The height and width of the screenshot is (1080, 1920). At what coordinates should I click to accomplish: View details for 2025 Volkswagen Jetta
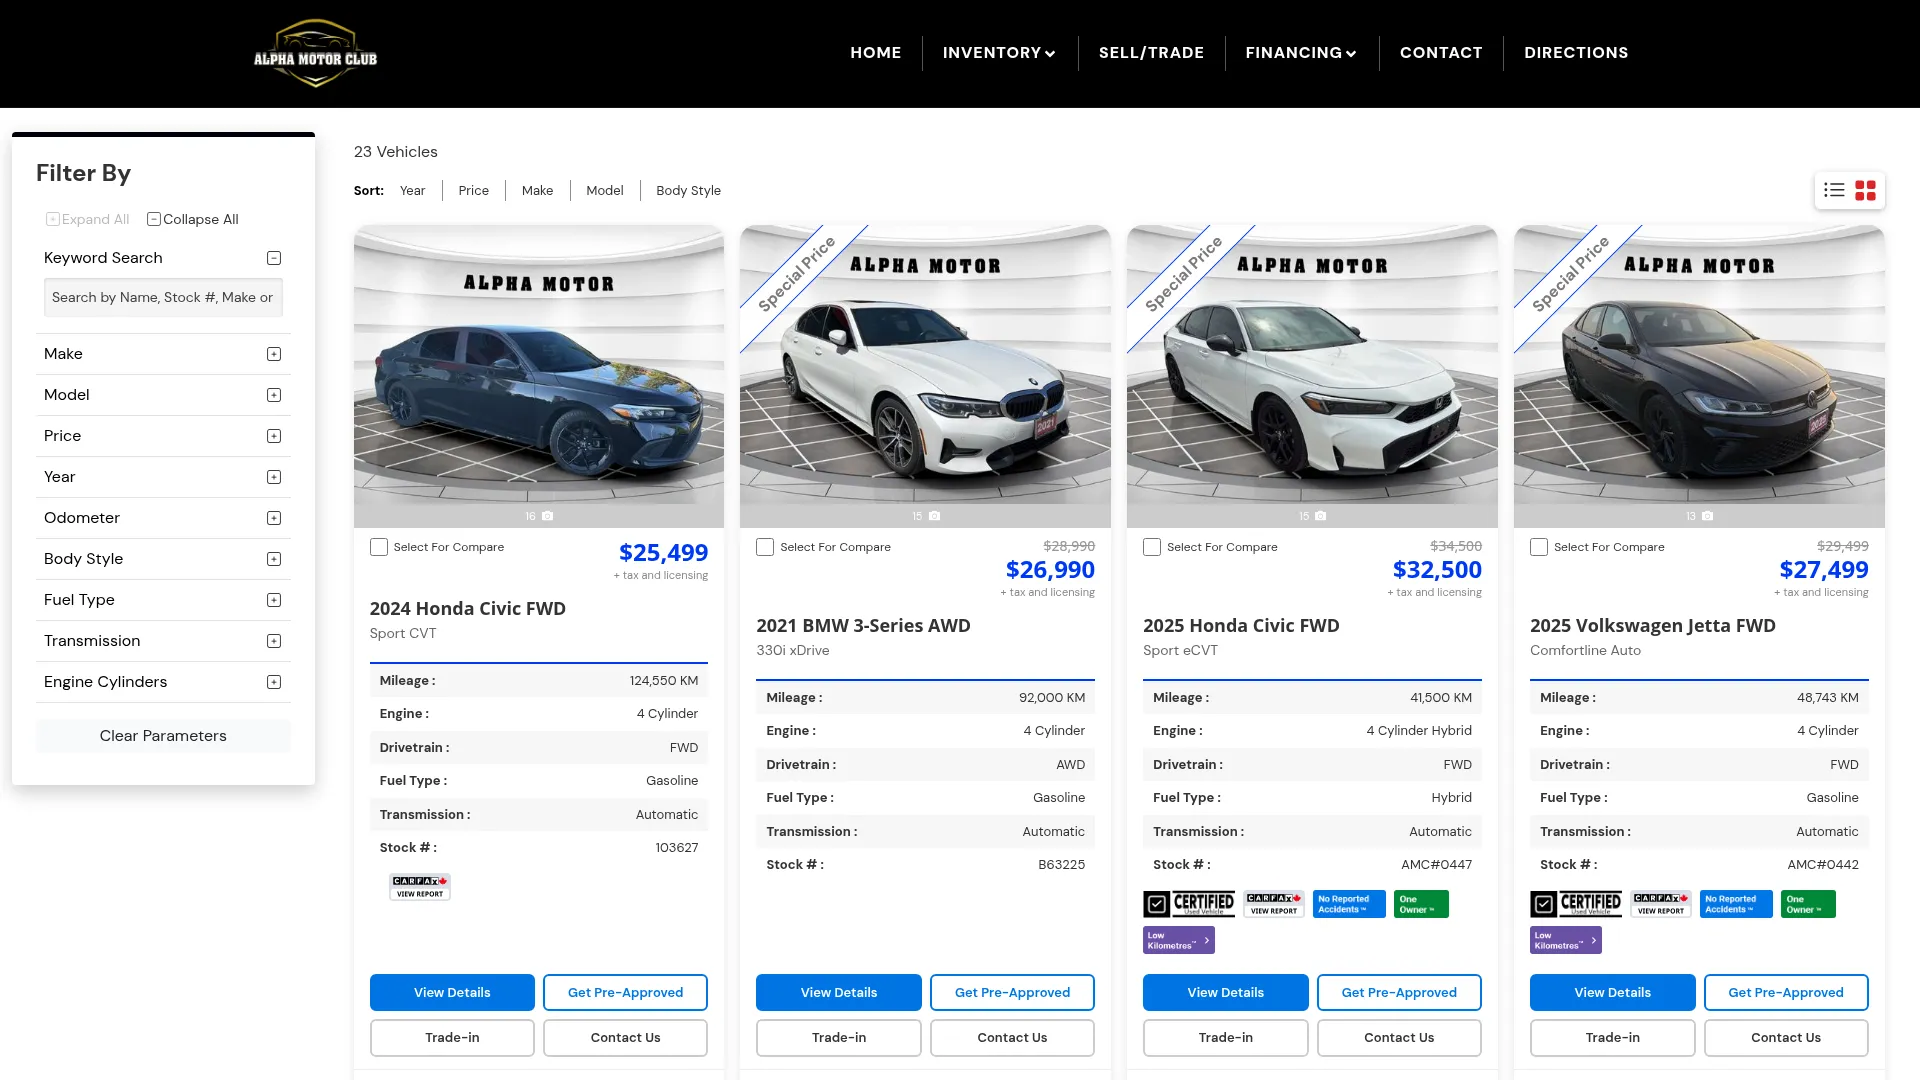tap(1613, 993)
